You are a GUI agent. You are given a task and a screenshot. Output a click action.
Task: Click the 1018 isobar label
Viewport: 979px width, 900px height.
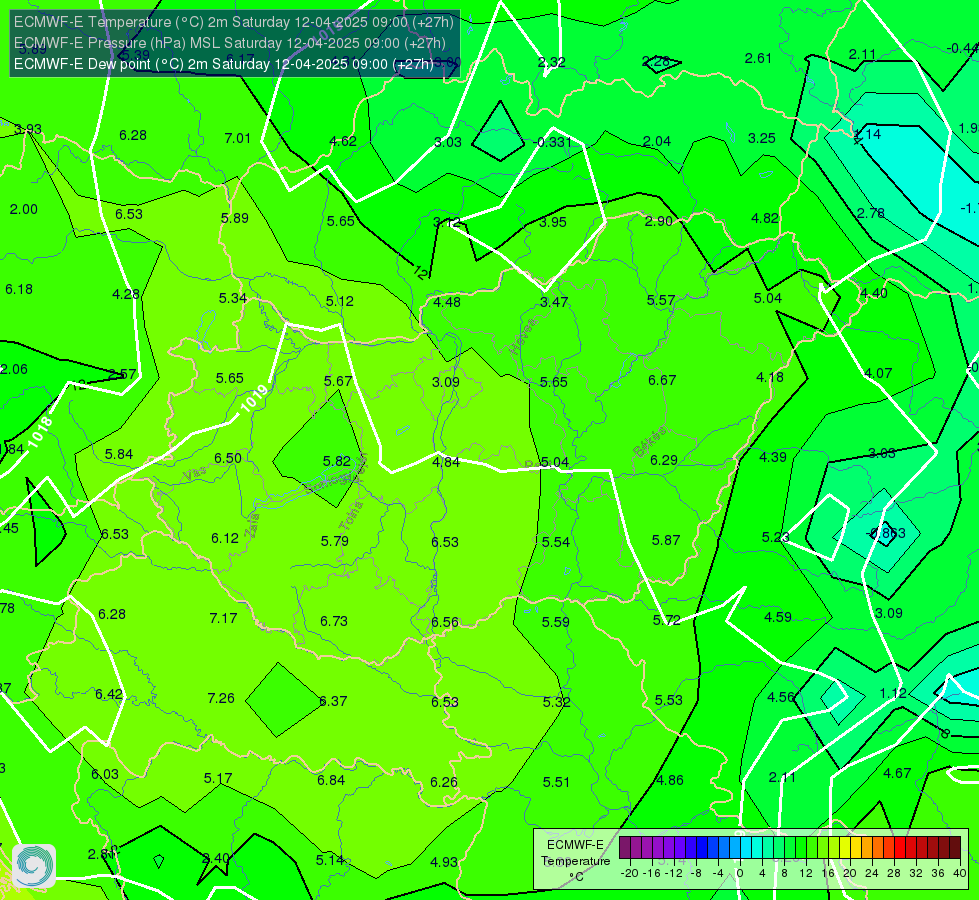(41, 432)
